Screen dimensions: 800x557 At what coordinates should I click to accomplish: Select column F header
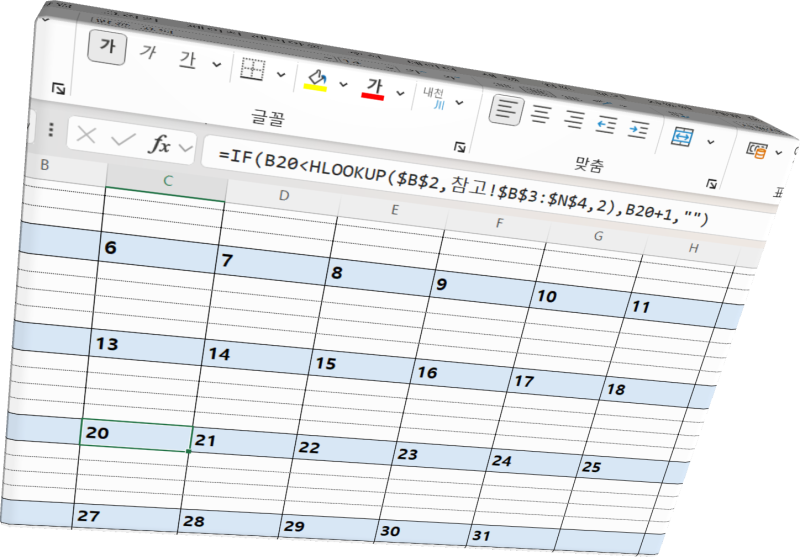pos(499,223)
